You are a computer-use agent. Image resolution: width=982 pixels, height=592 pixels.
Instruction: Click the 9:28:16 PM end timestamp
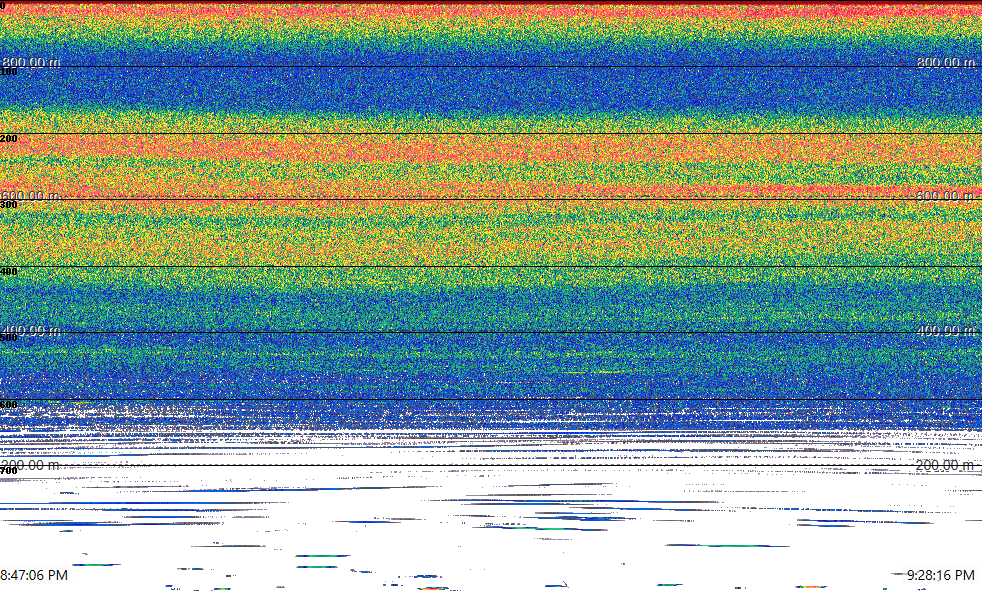click(941, 574)
